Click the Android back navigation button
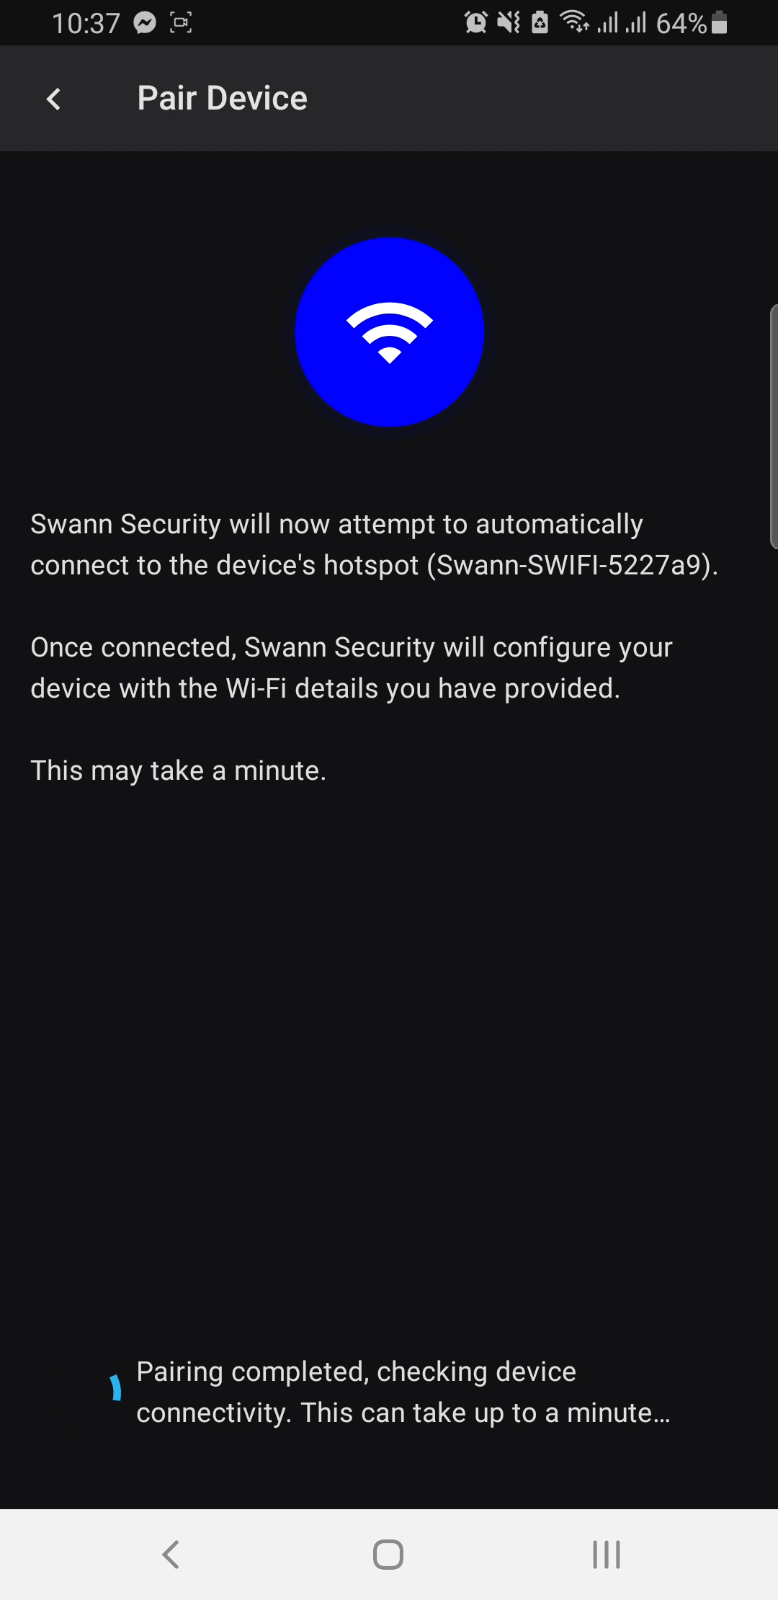This screenshot has width=778, height=1600. click(171, 1554)
